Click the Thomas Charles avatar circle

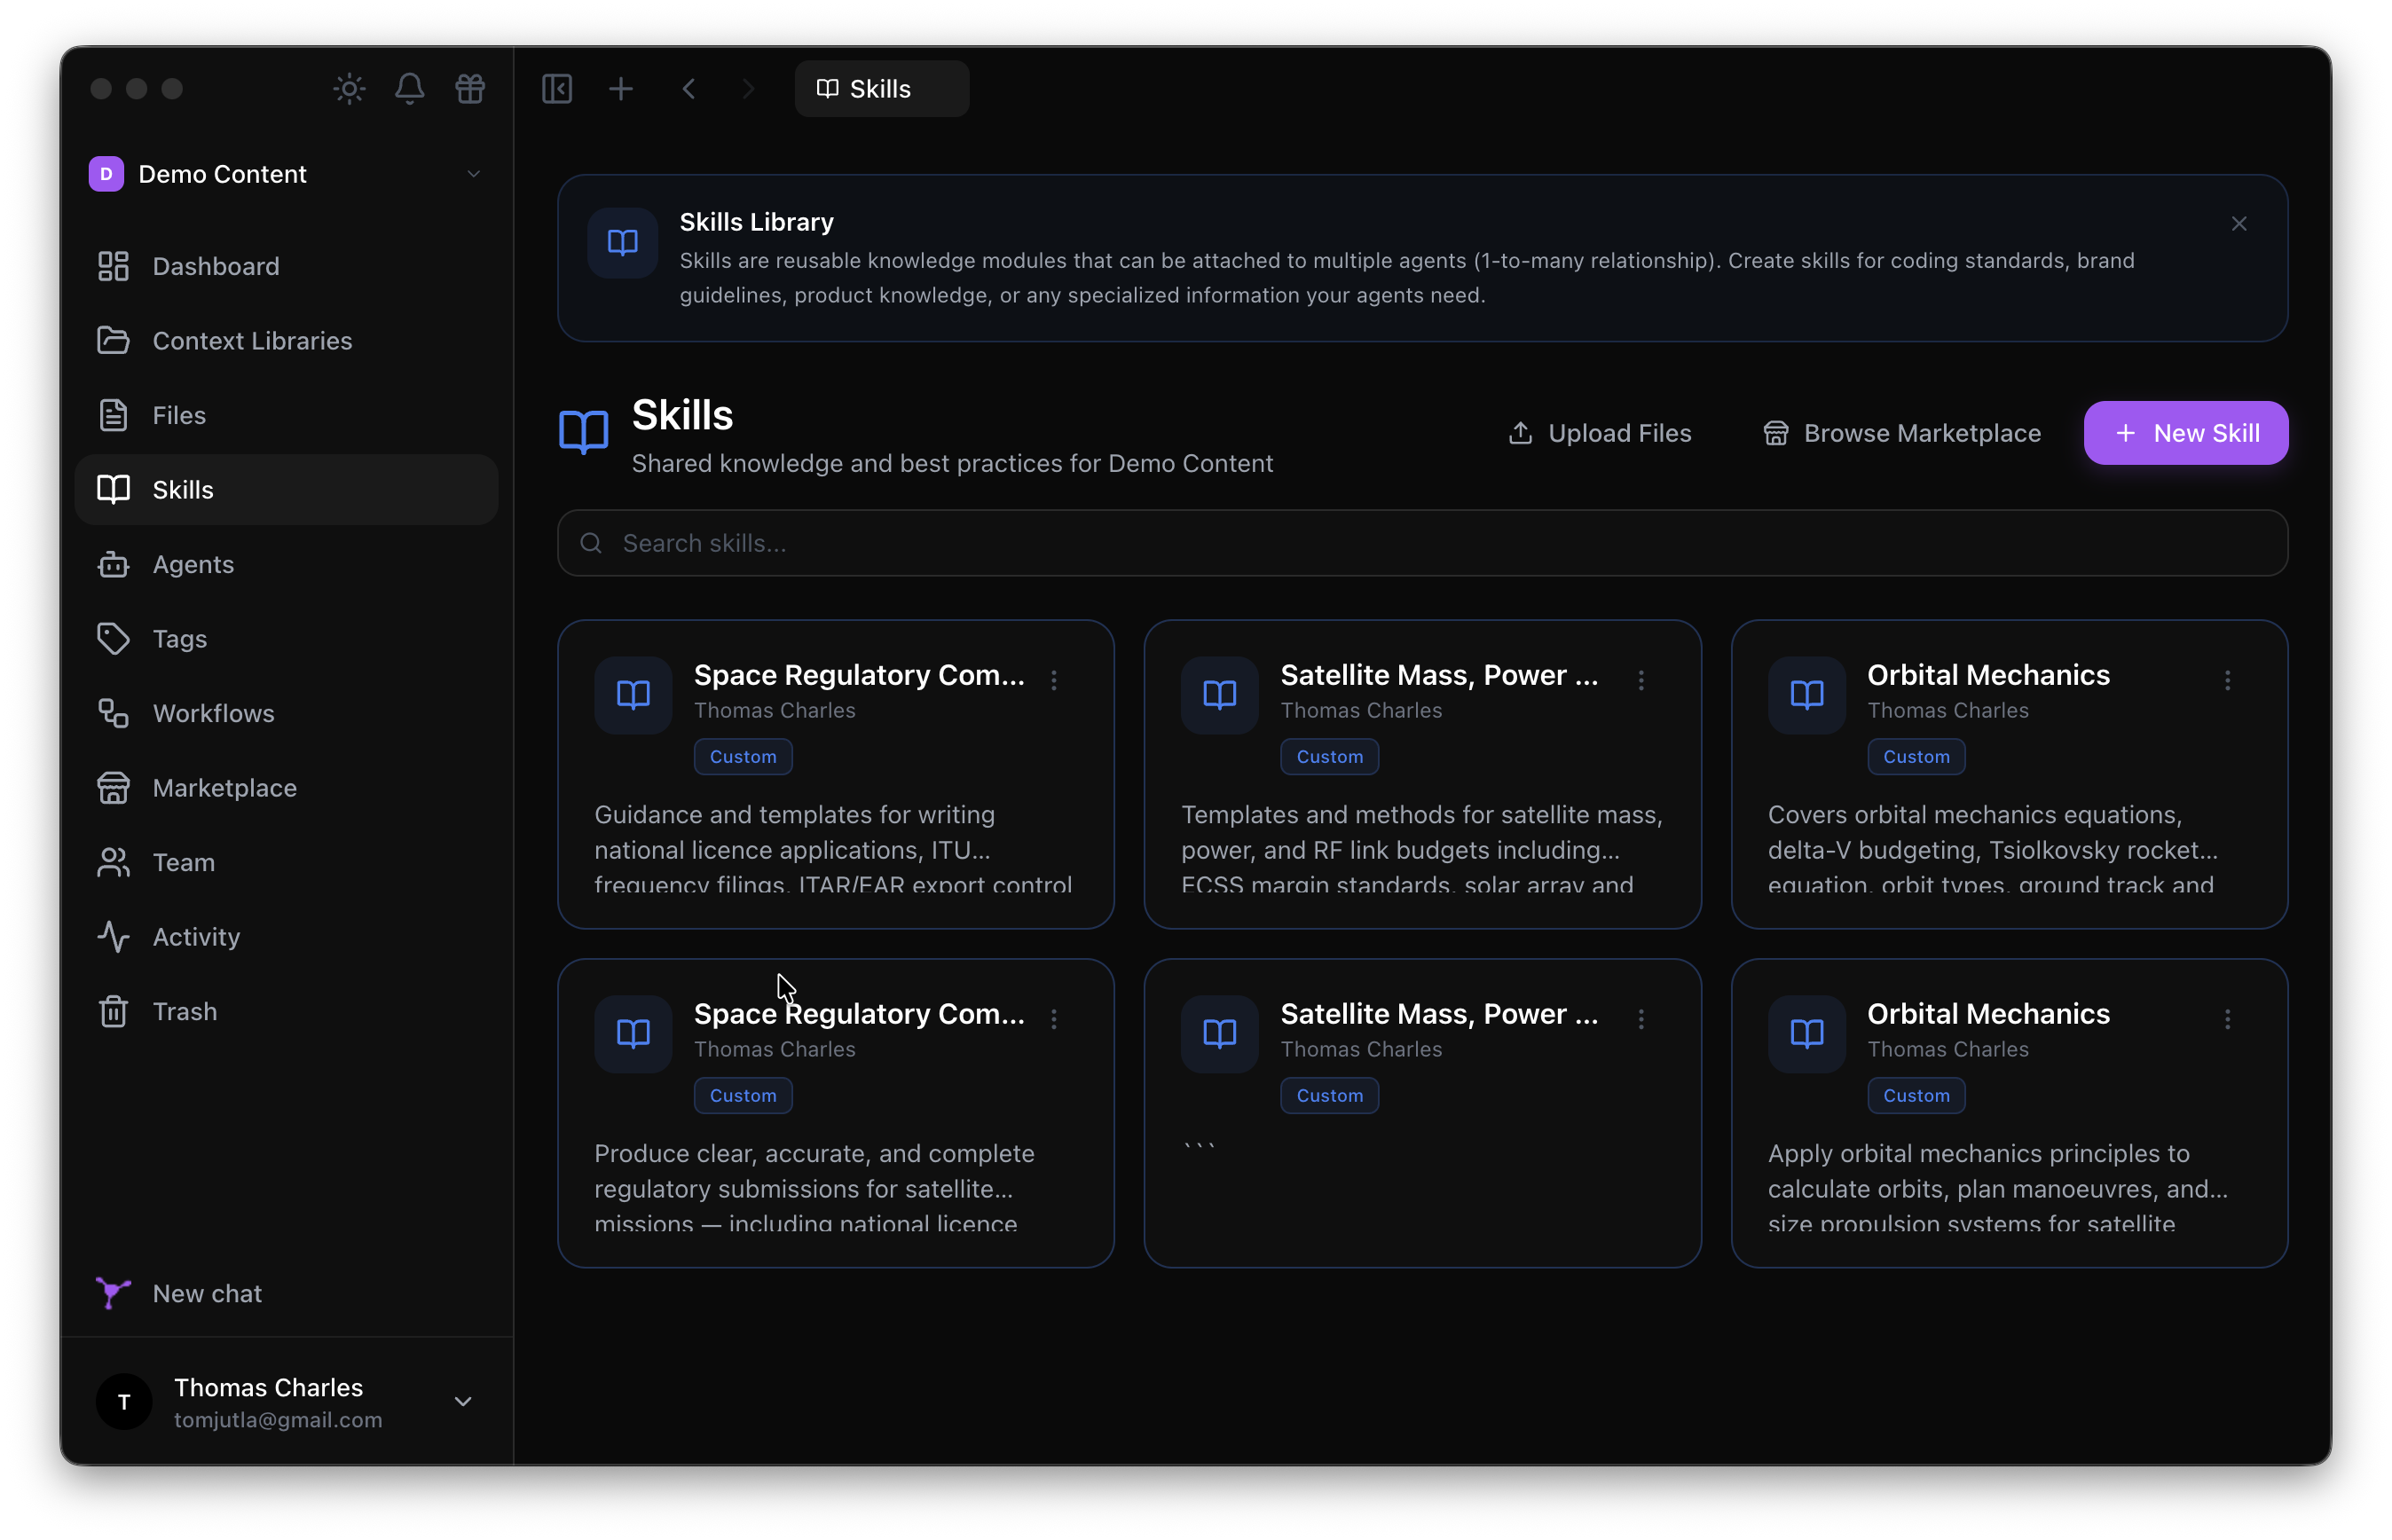click(x=124, y=1401)
